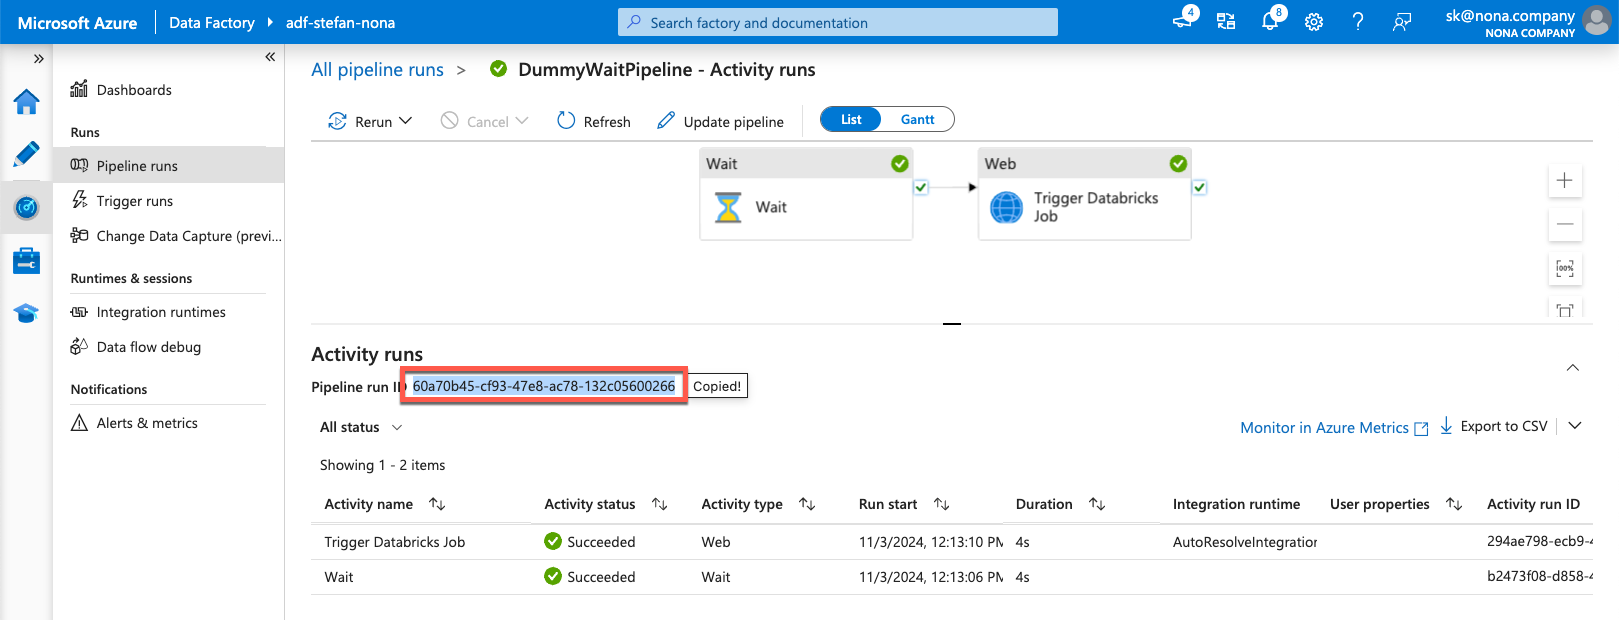This screenshot has height=620, width=1619.
Task: Open the Author pencil icon
Action: point(26,154)
